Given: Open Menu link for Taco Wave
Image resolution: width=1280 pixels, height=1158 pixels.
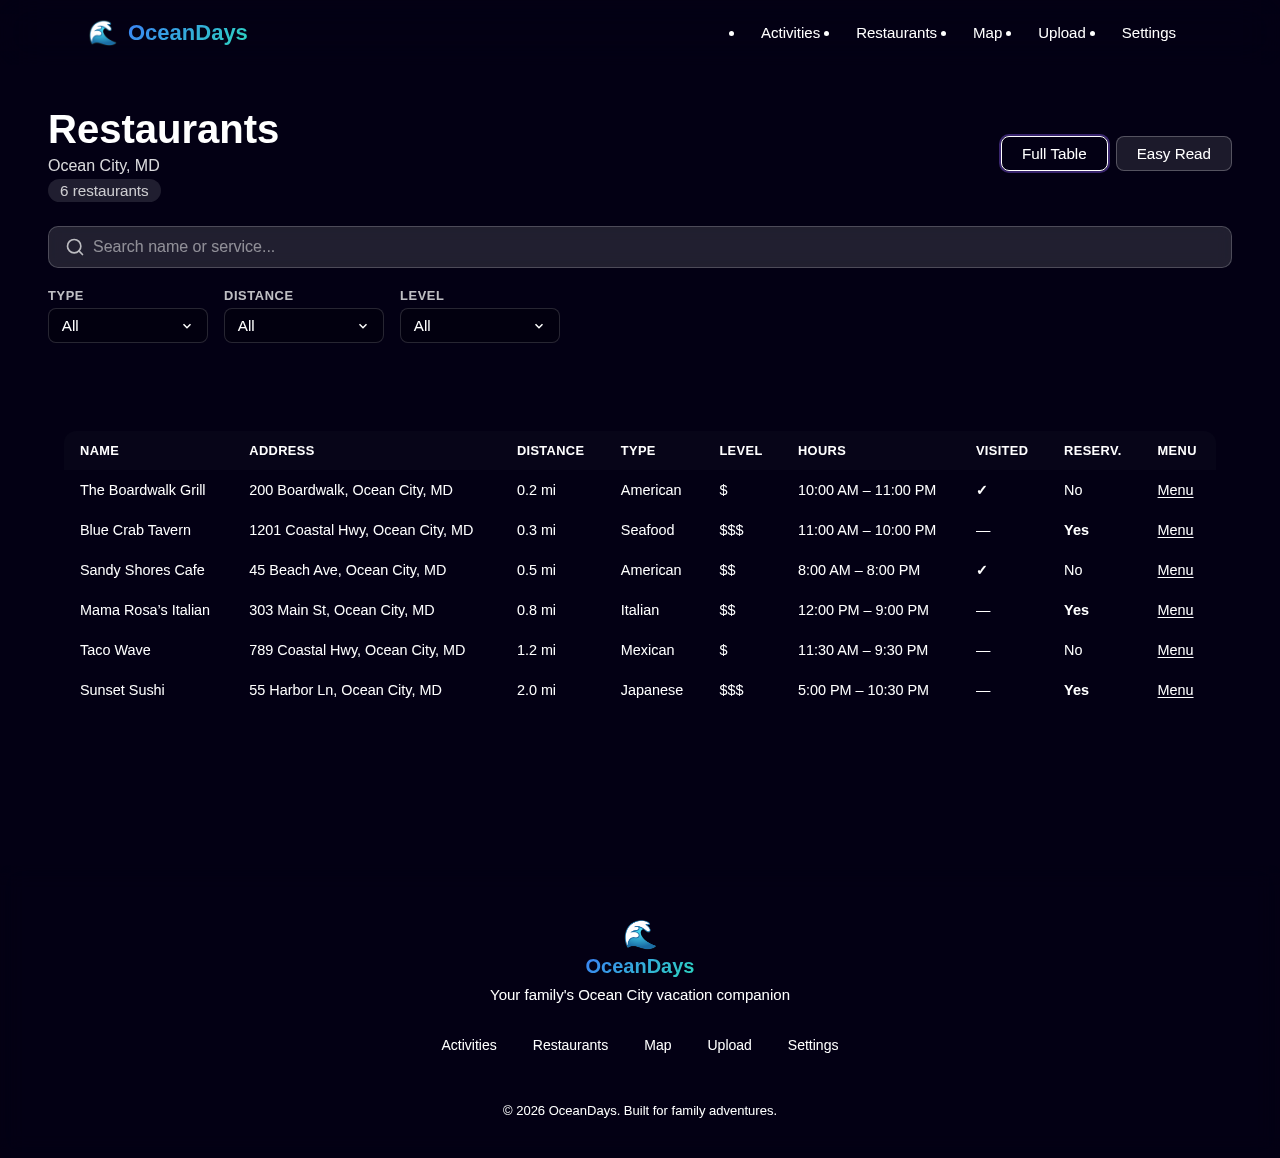Looking at the screenshot, I should point(1175,650).
